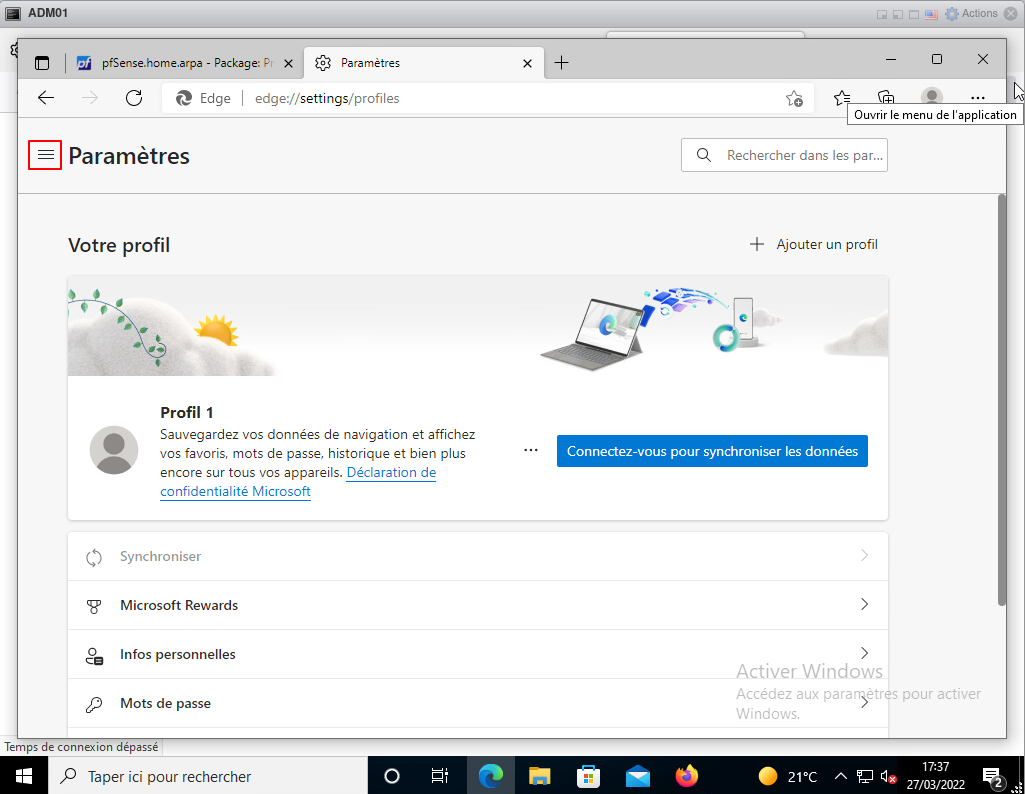1025x794 pixels.
Task: Click Connectez-vous pour synchroniser les données
Action: click(x=712, y=451)
